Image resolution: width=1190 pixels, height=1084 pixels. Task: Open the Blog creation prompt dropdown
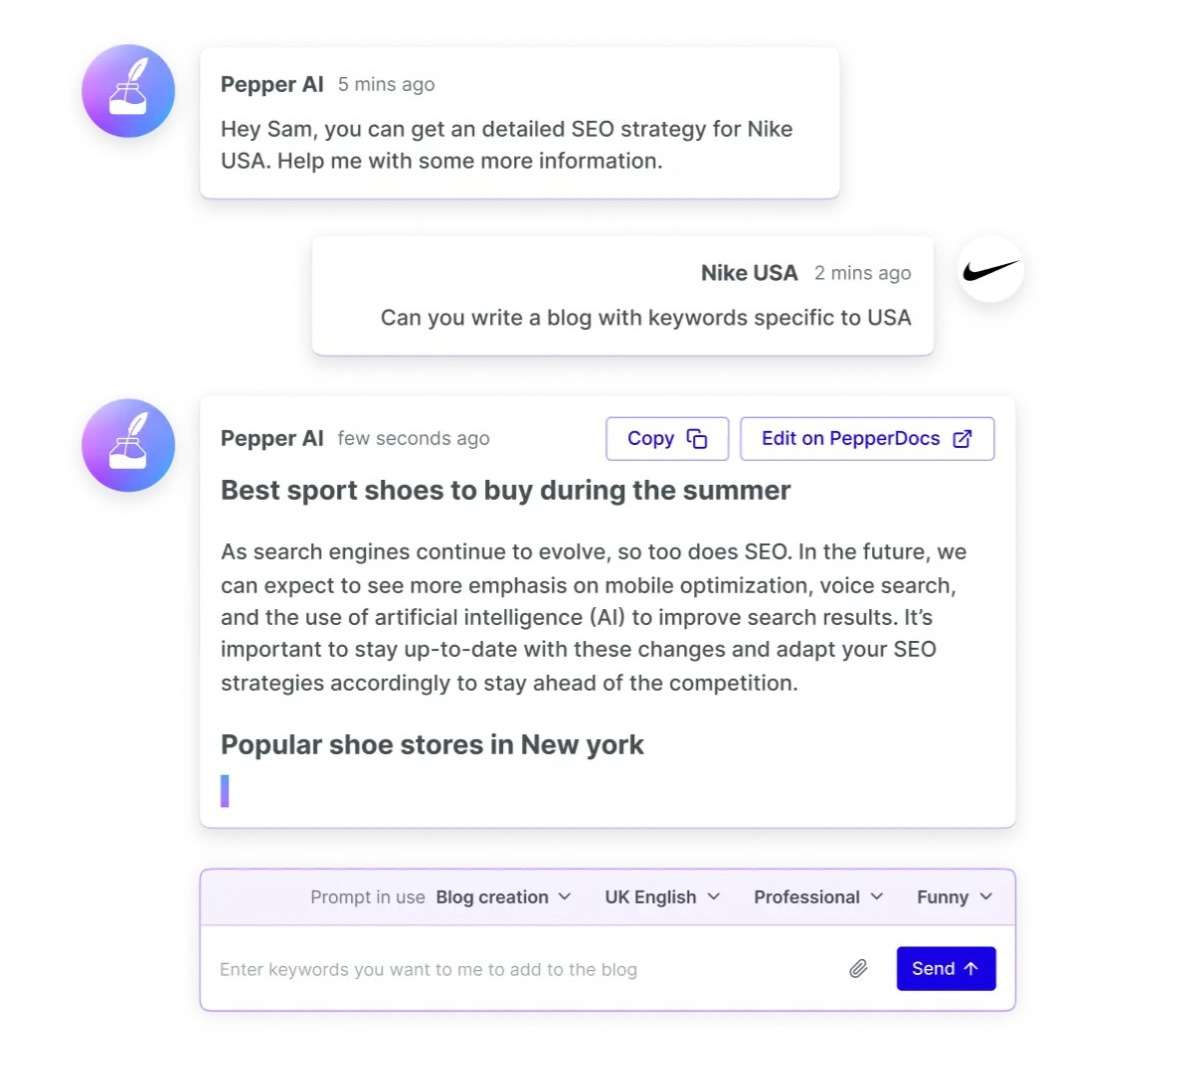click(x=503, y=897)
